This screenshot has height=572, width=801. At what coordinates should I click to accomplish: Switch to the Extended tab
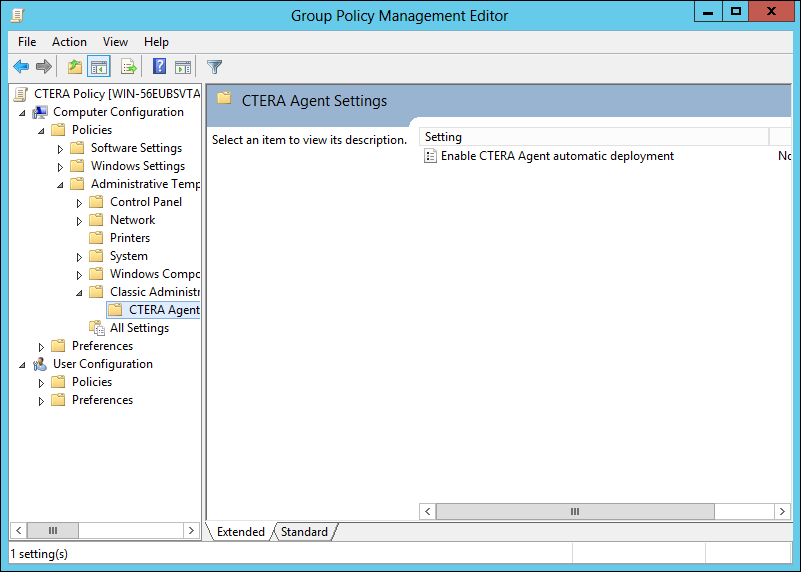[241, 532]
